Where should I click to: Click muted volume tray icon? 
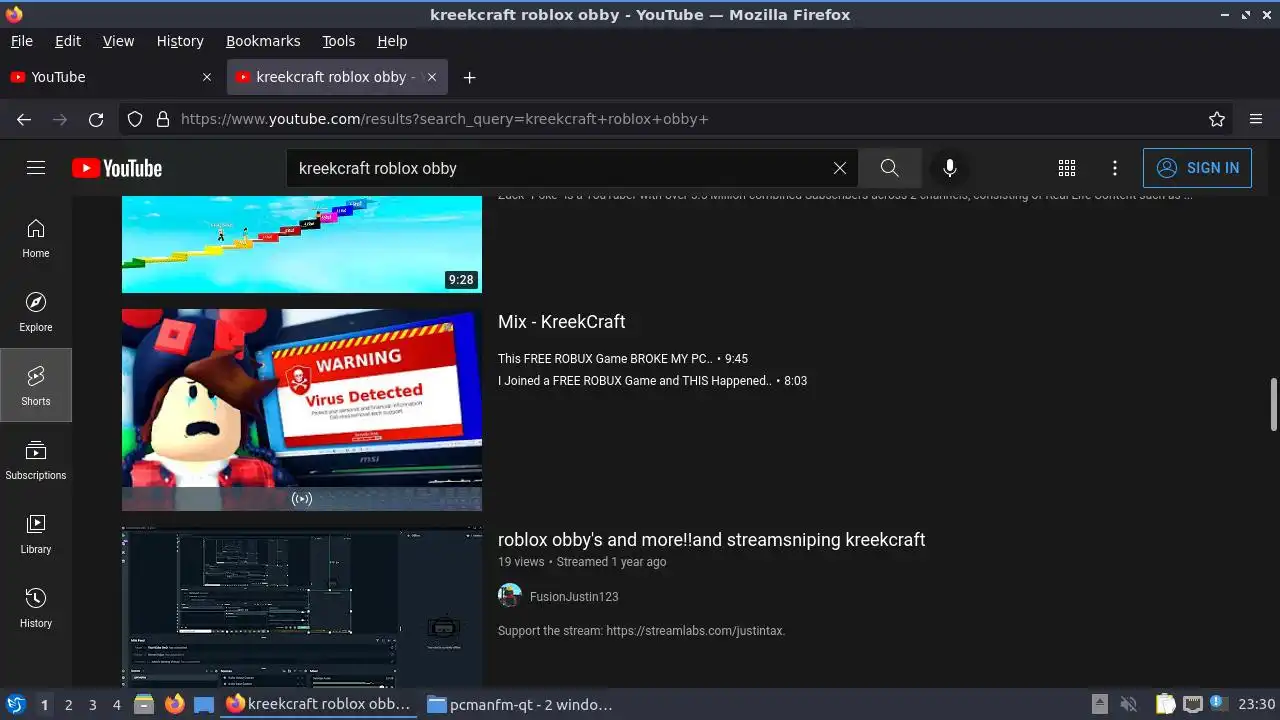pos(1128,704)
